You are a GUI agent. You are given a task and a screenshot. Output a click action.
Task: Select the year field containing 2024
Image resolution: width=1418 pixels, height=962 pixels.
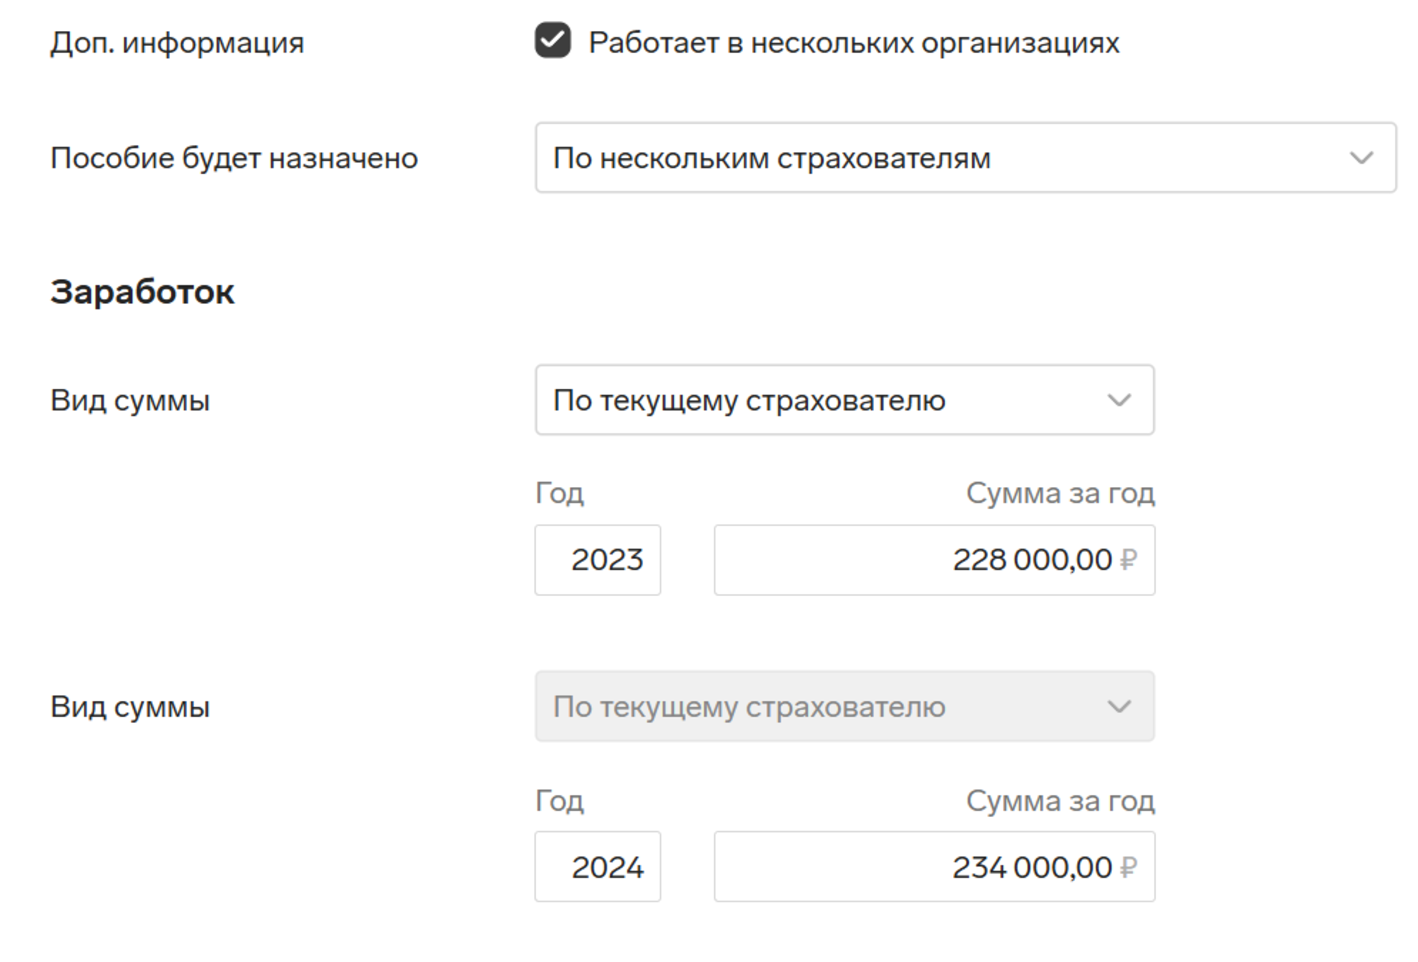coord(598,867)
